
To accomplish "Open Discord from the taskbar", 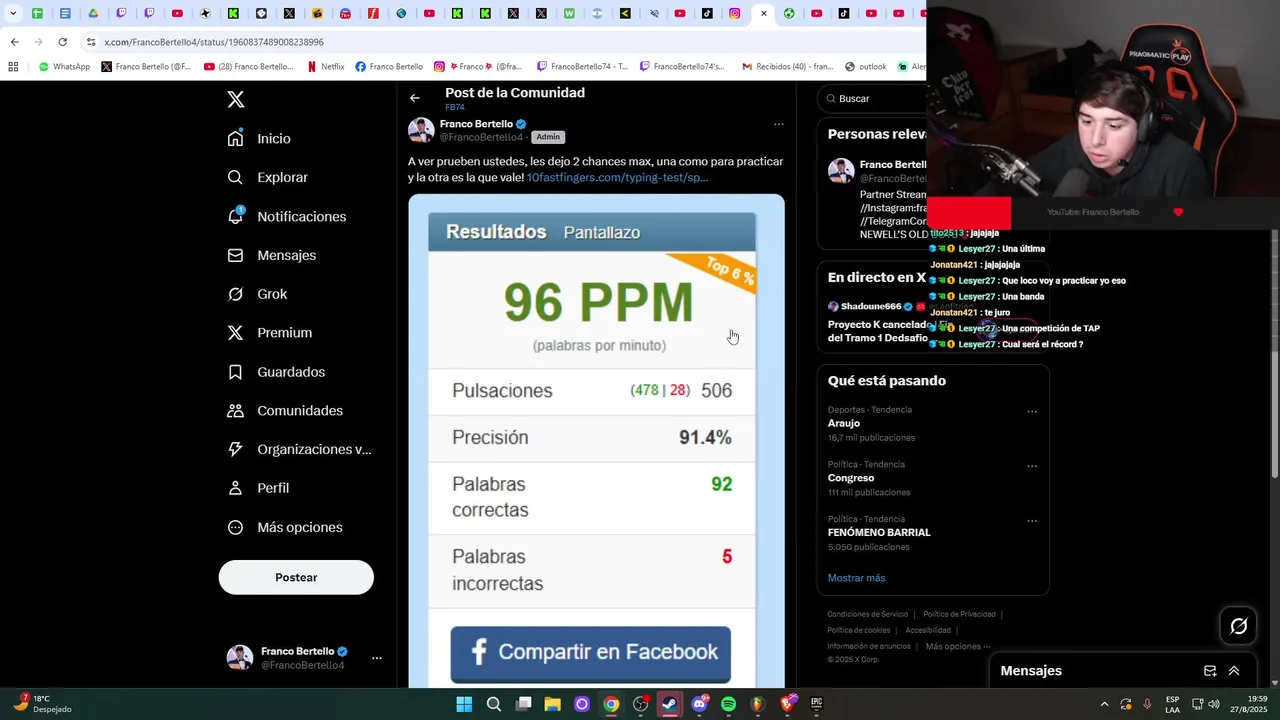I will click(699, 704).
